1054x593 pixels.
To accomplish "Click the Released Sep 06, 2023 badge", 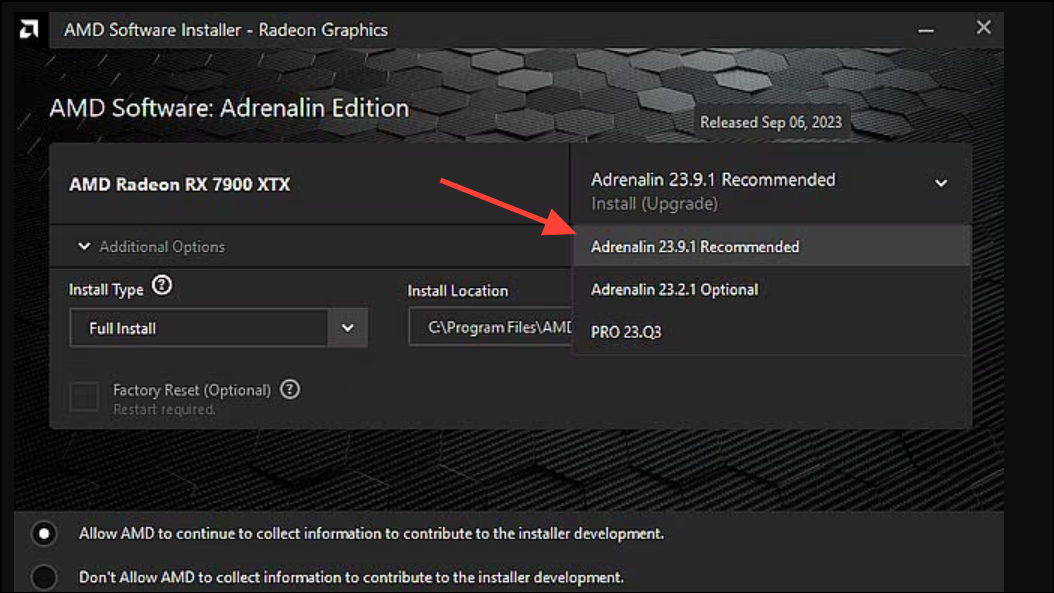I will pos(771,122).
